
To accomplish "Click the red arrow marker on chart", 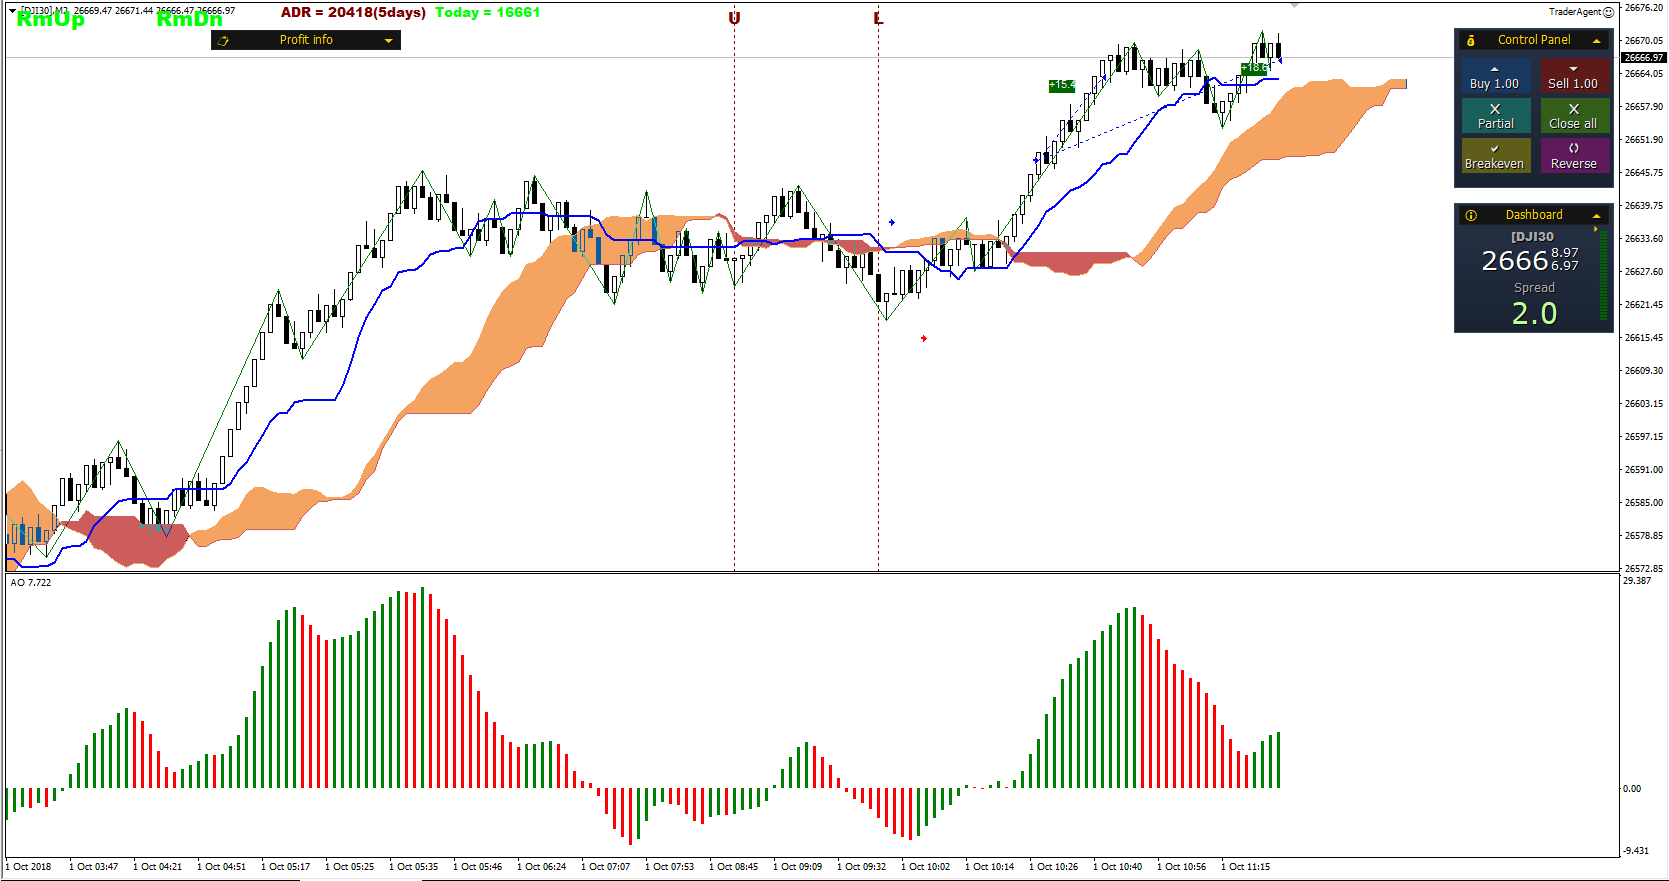I will click(924, 338).
